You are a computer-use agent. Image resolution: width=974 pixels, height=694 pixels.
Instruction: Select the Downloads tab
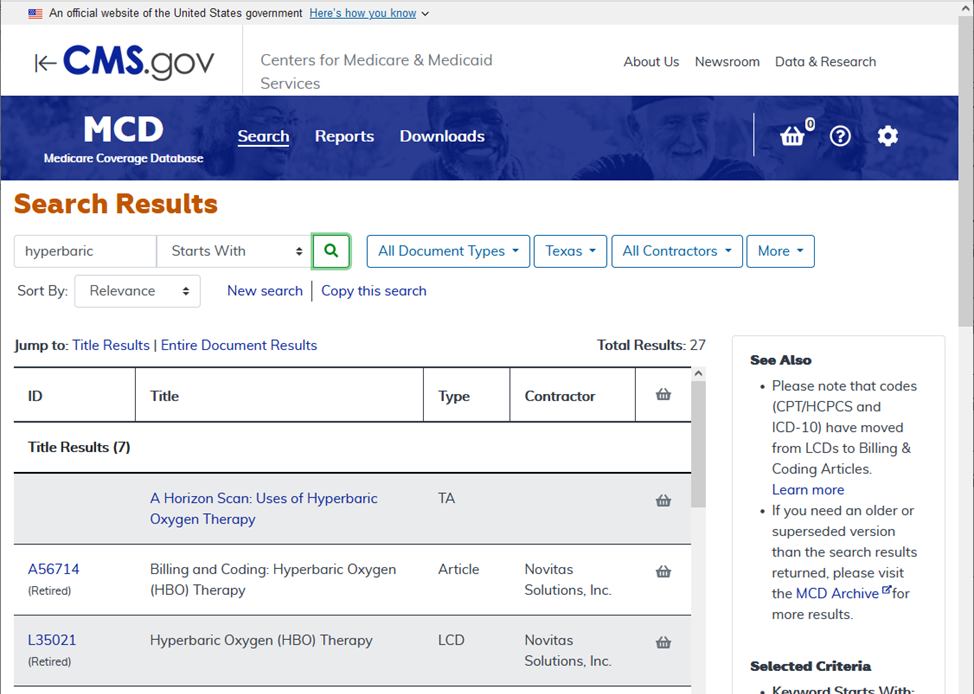[x=442, y=136]
